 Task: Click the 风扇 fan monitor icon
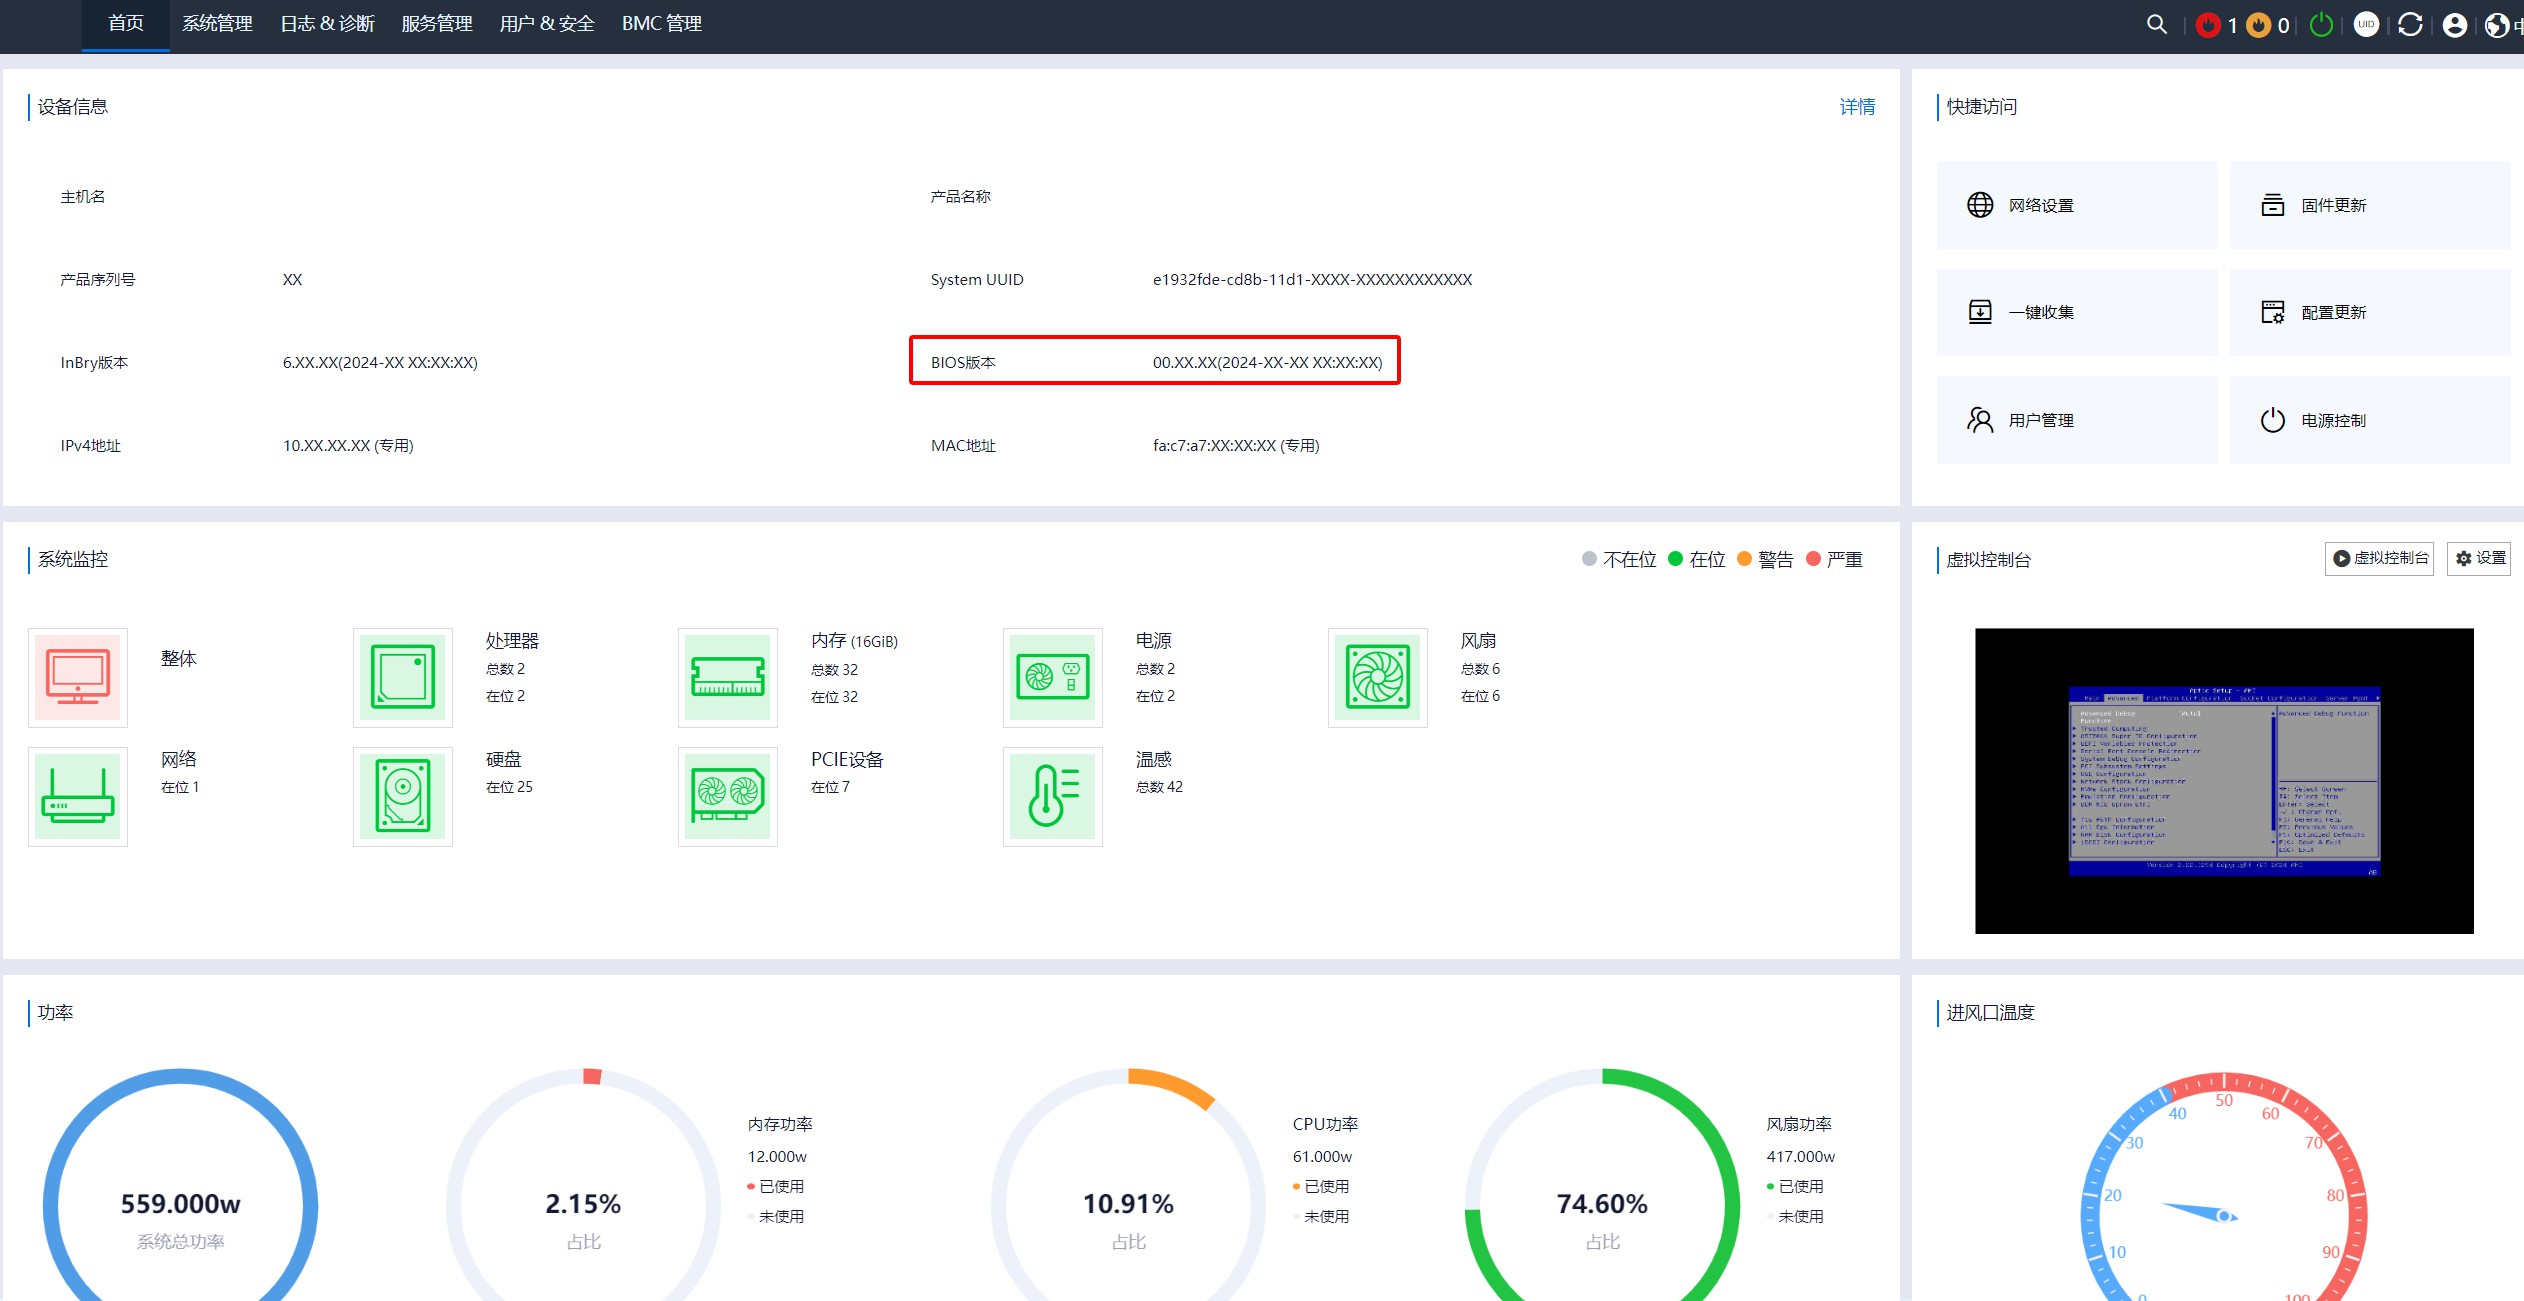1377,677
